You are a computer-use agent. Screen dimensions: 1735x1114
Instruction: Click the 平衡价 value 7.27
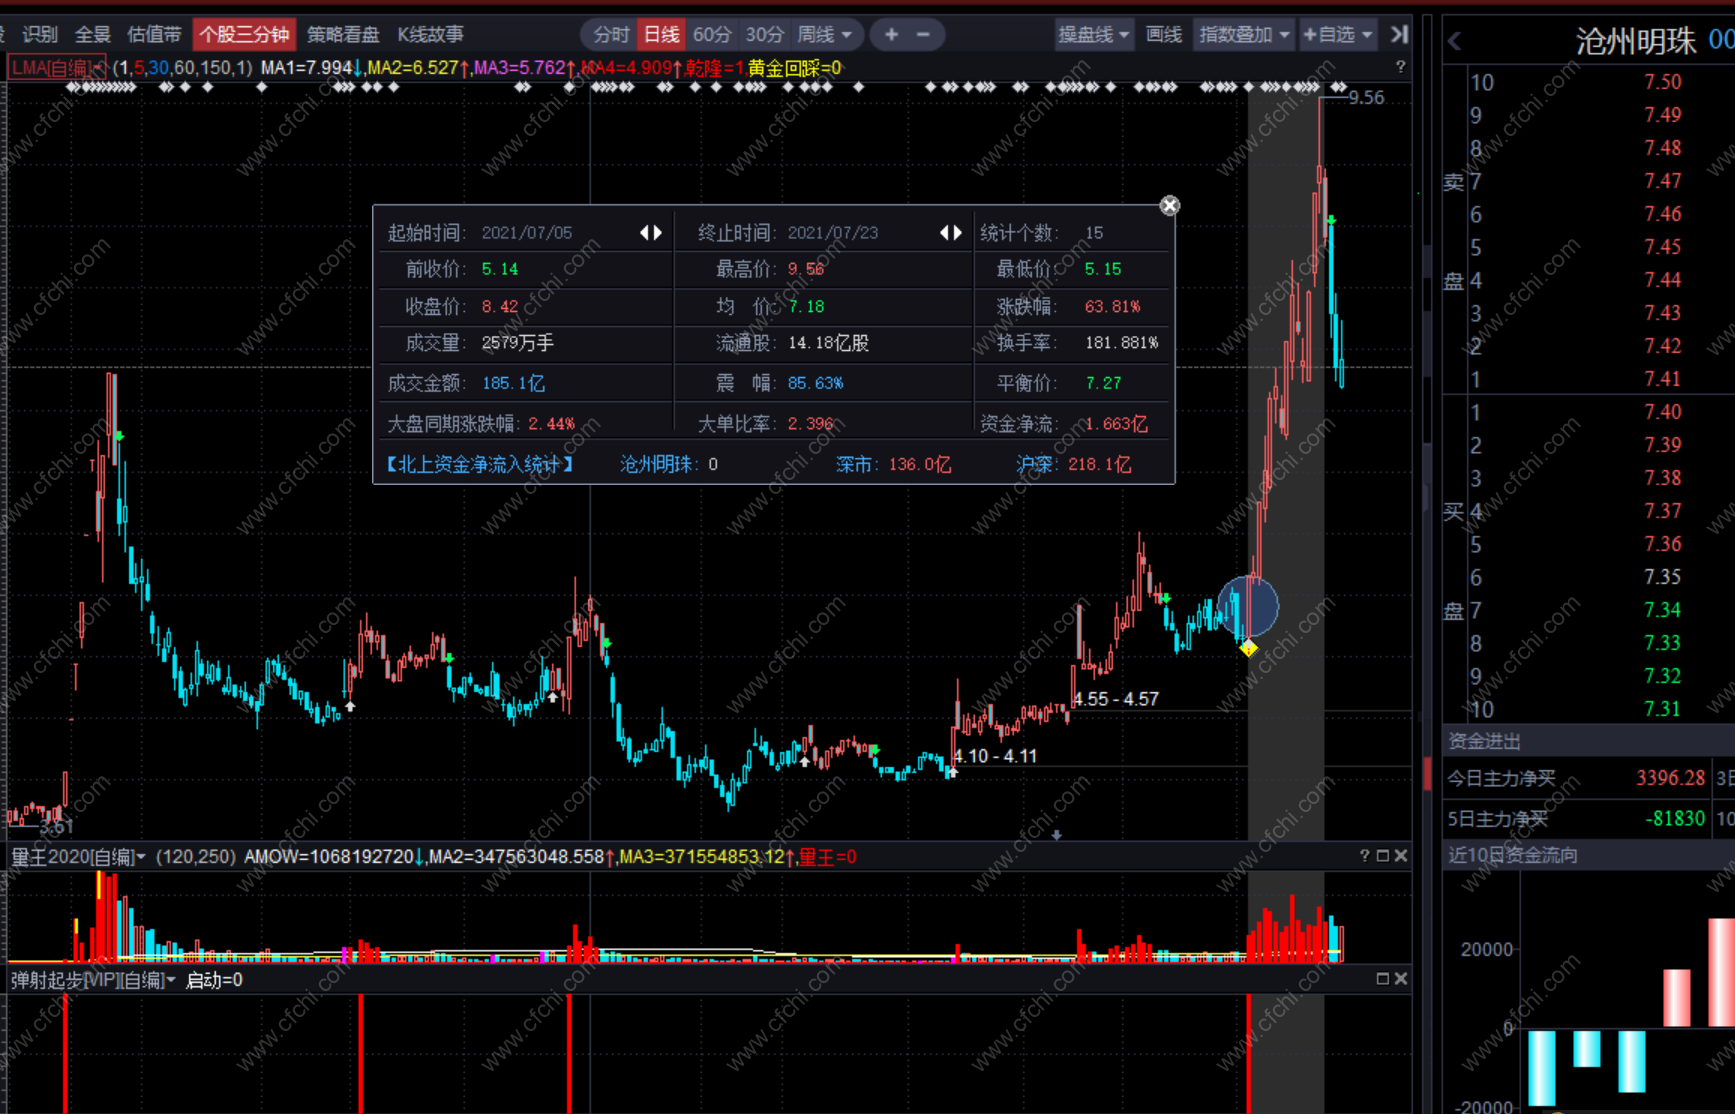pos(1103,383)
